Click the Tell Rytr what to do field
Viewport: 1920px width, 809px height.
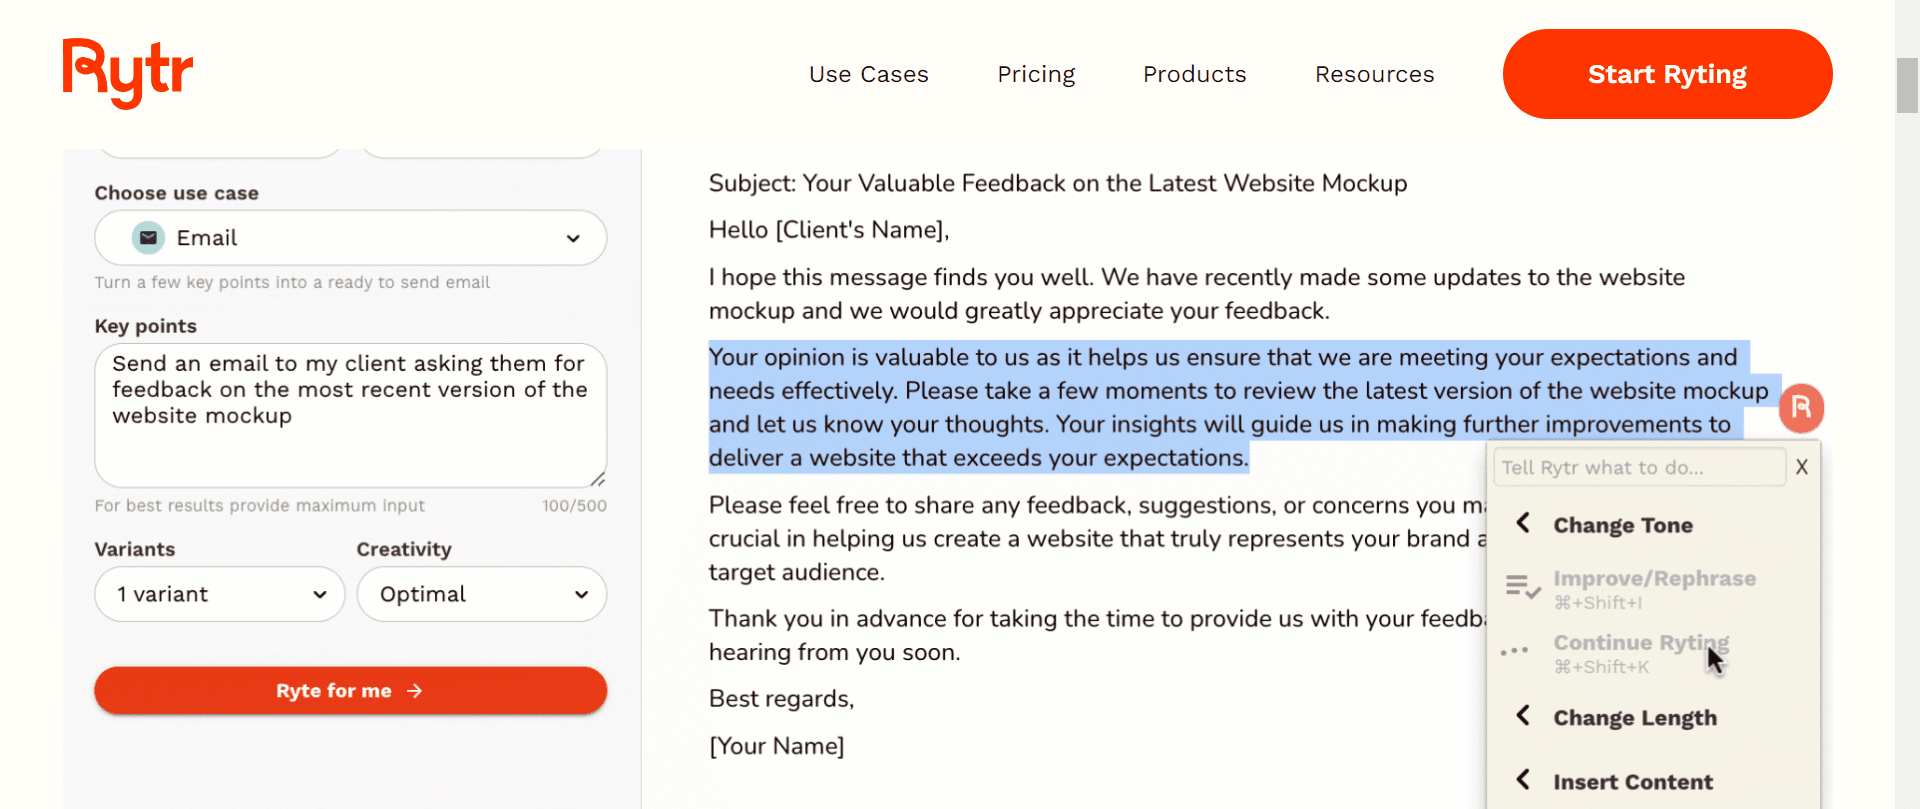click(x=1638, y=467)
